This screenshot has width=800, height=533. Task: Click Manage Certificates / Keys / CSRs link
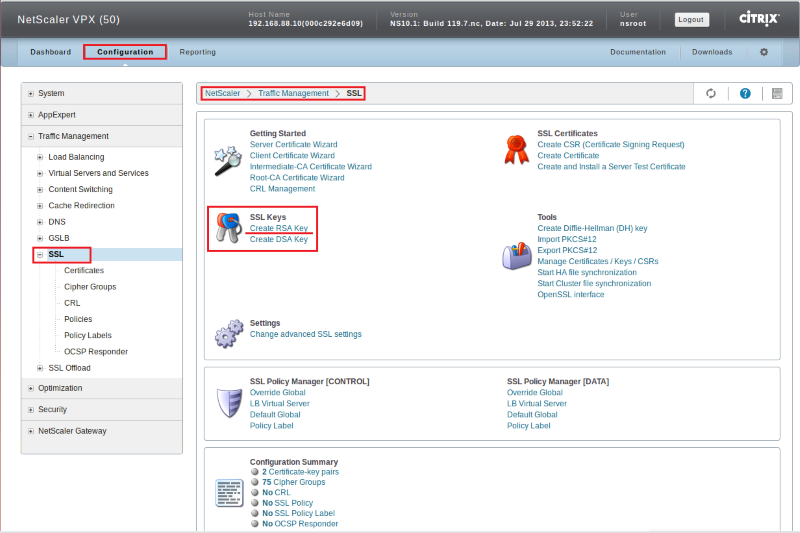(x=597, y=261)
